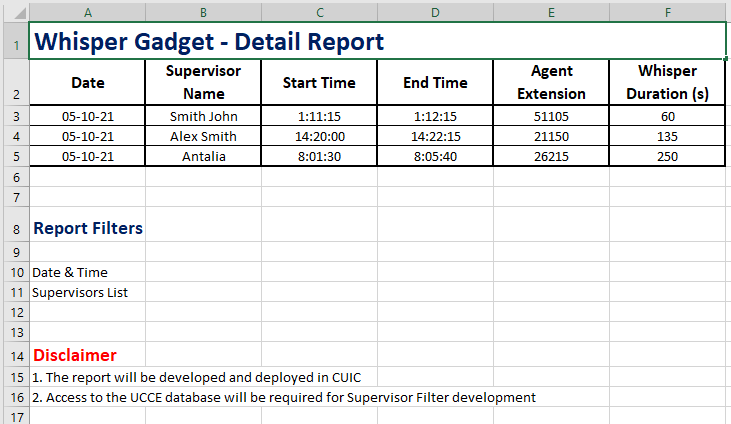Select the Whisper Gadget title cell
This screenshot has height=424, width=731.
coord(209,42)
